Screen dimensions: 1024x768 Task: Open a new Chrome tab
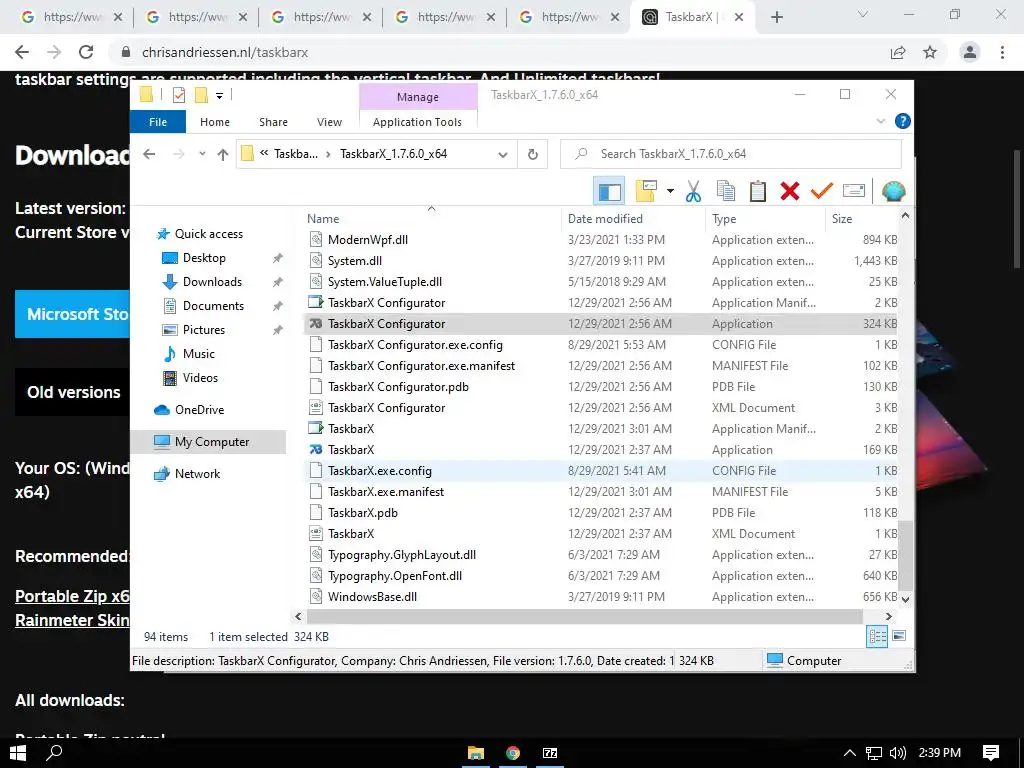[776, 17]
